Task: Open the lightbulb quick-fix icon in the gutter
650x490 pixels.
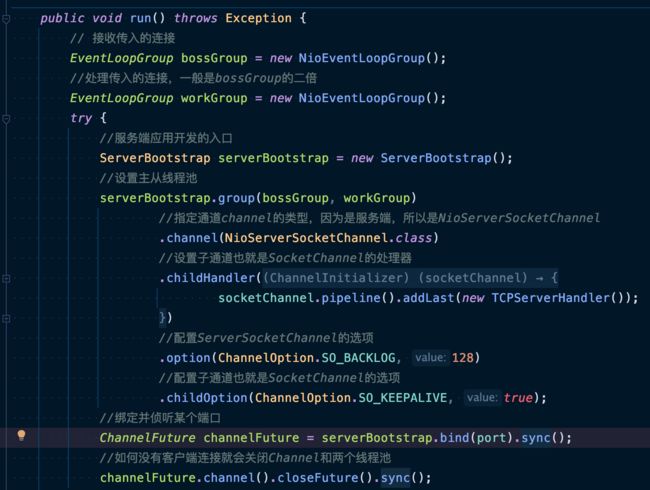Action: [x=22, y=436]
